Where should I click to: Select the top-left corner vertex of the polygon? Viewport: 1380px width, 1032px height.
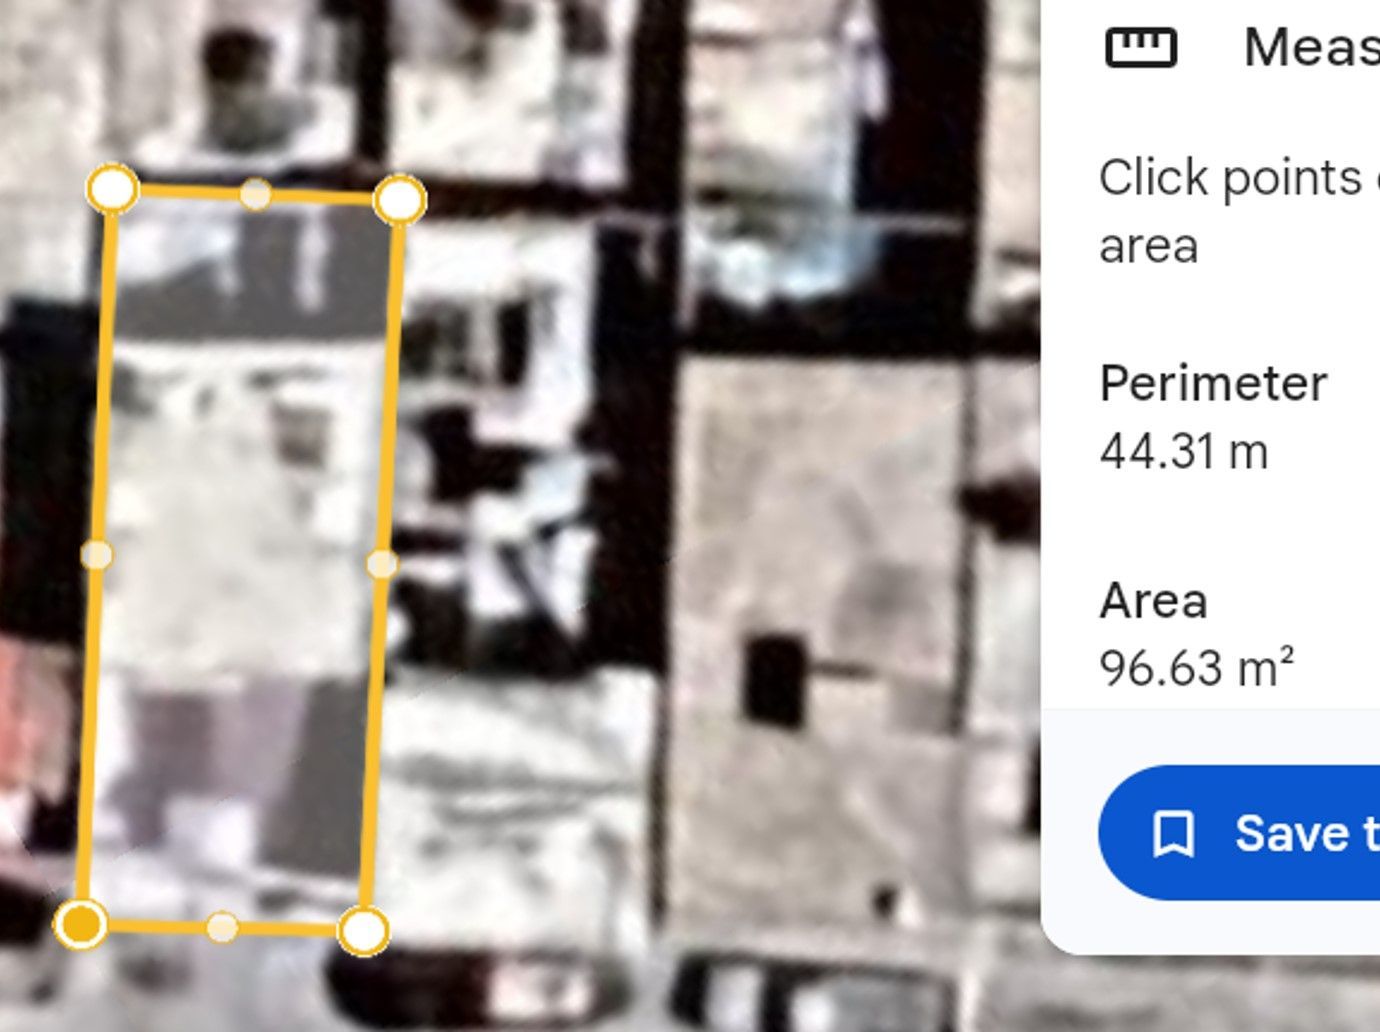click(x=112, y=188)
